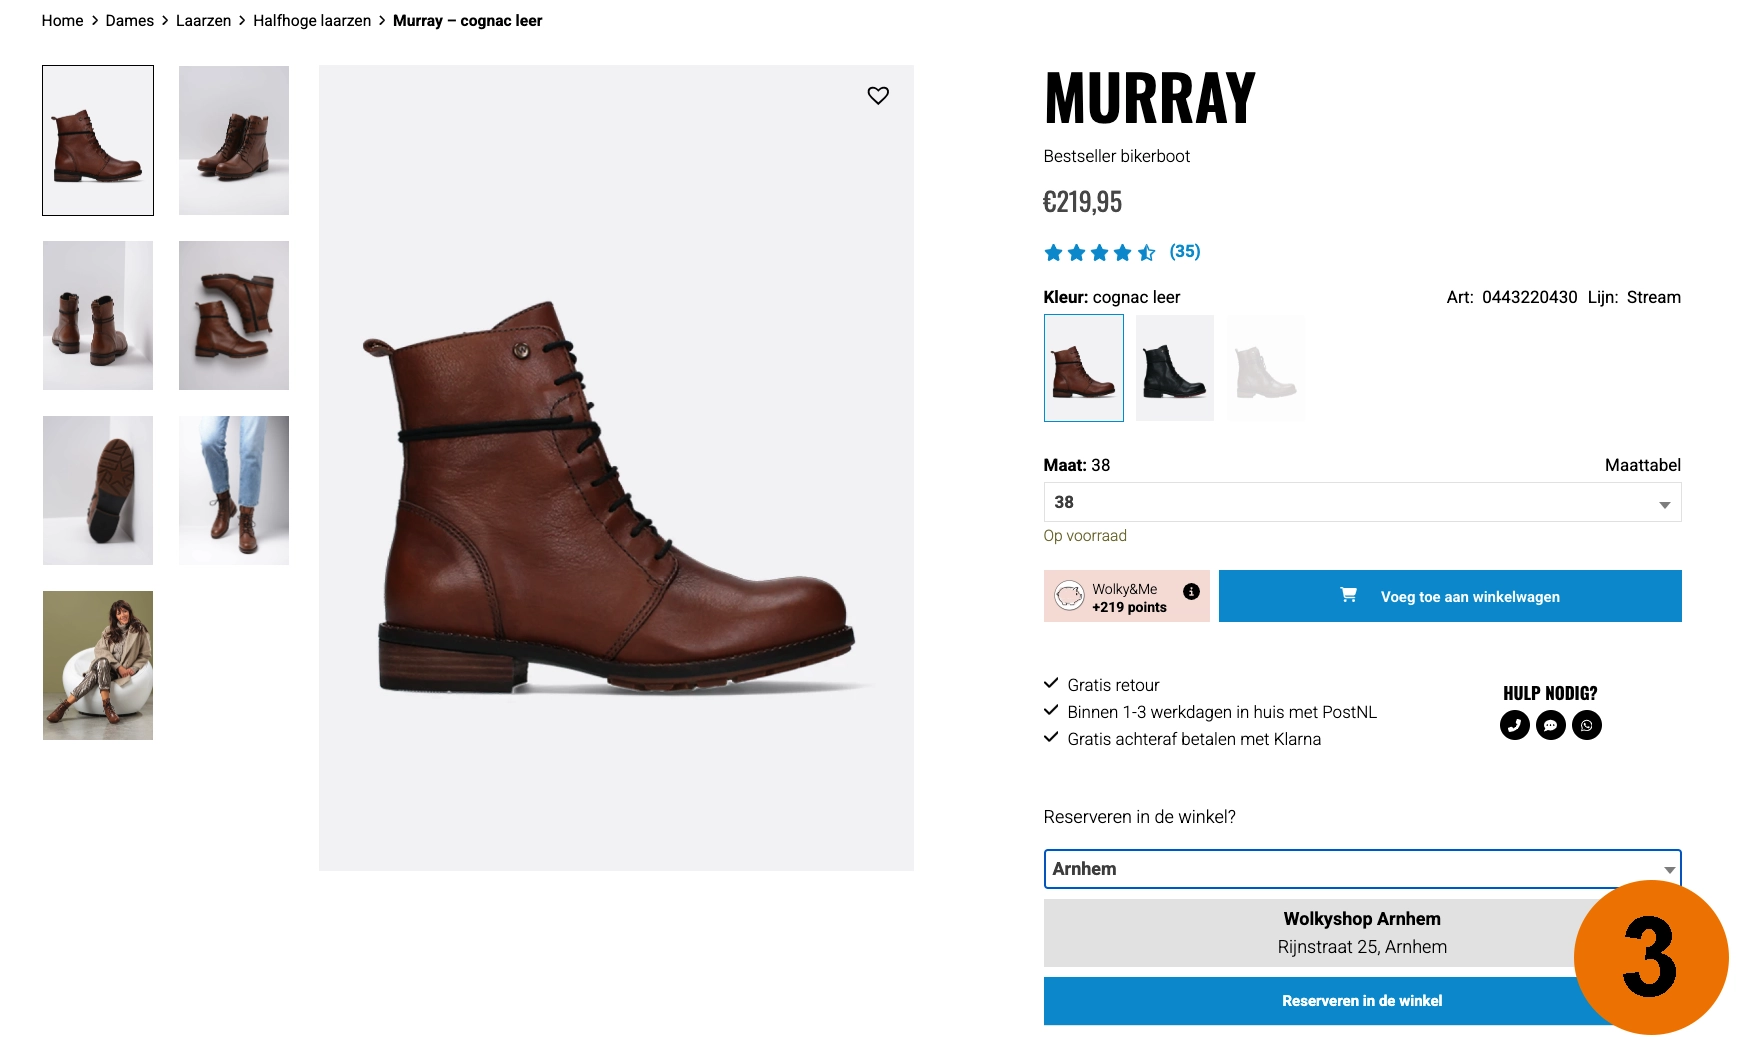The height and width of the screenshot is (1044, 1741).
Task: Open the size 38 dropdown
Action: coord(1362,502)
